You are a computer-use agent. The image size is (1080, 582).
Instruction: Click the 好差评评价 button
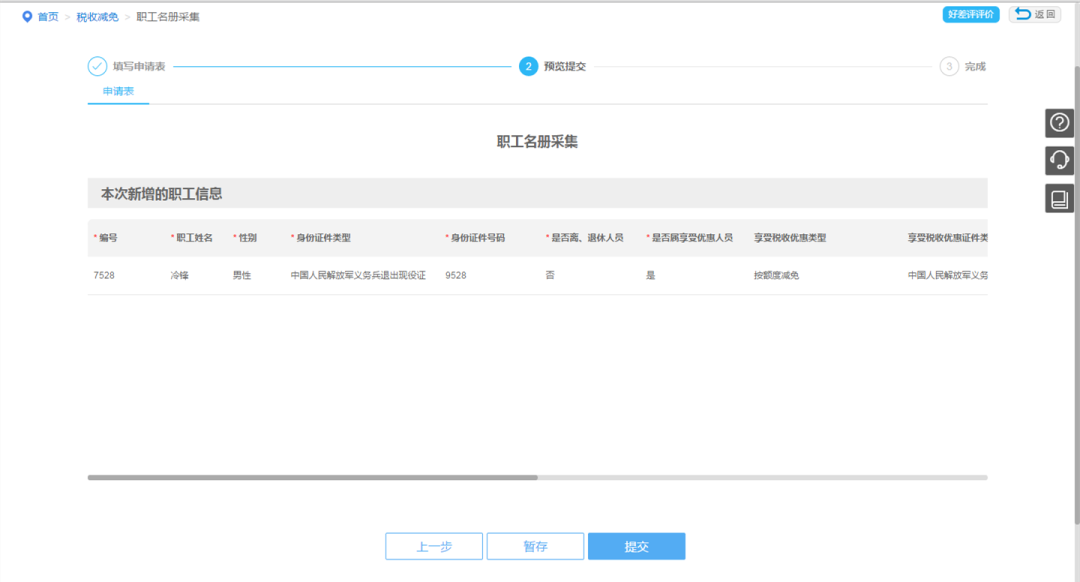970,14
